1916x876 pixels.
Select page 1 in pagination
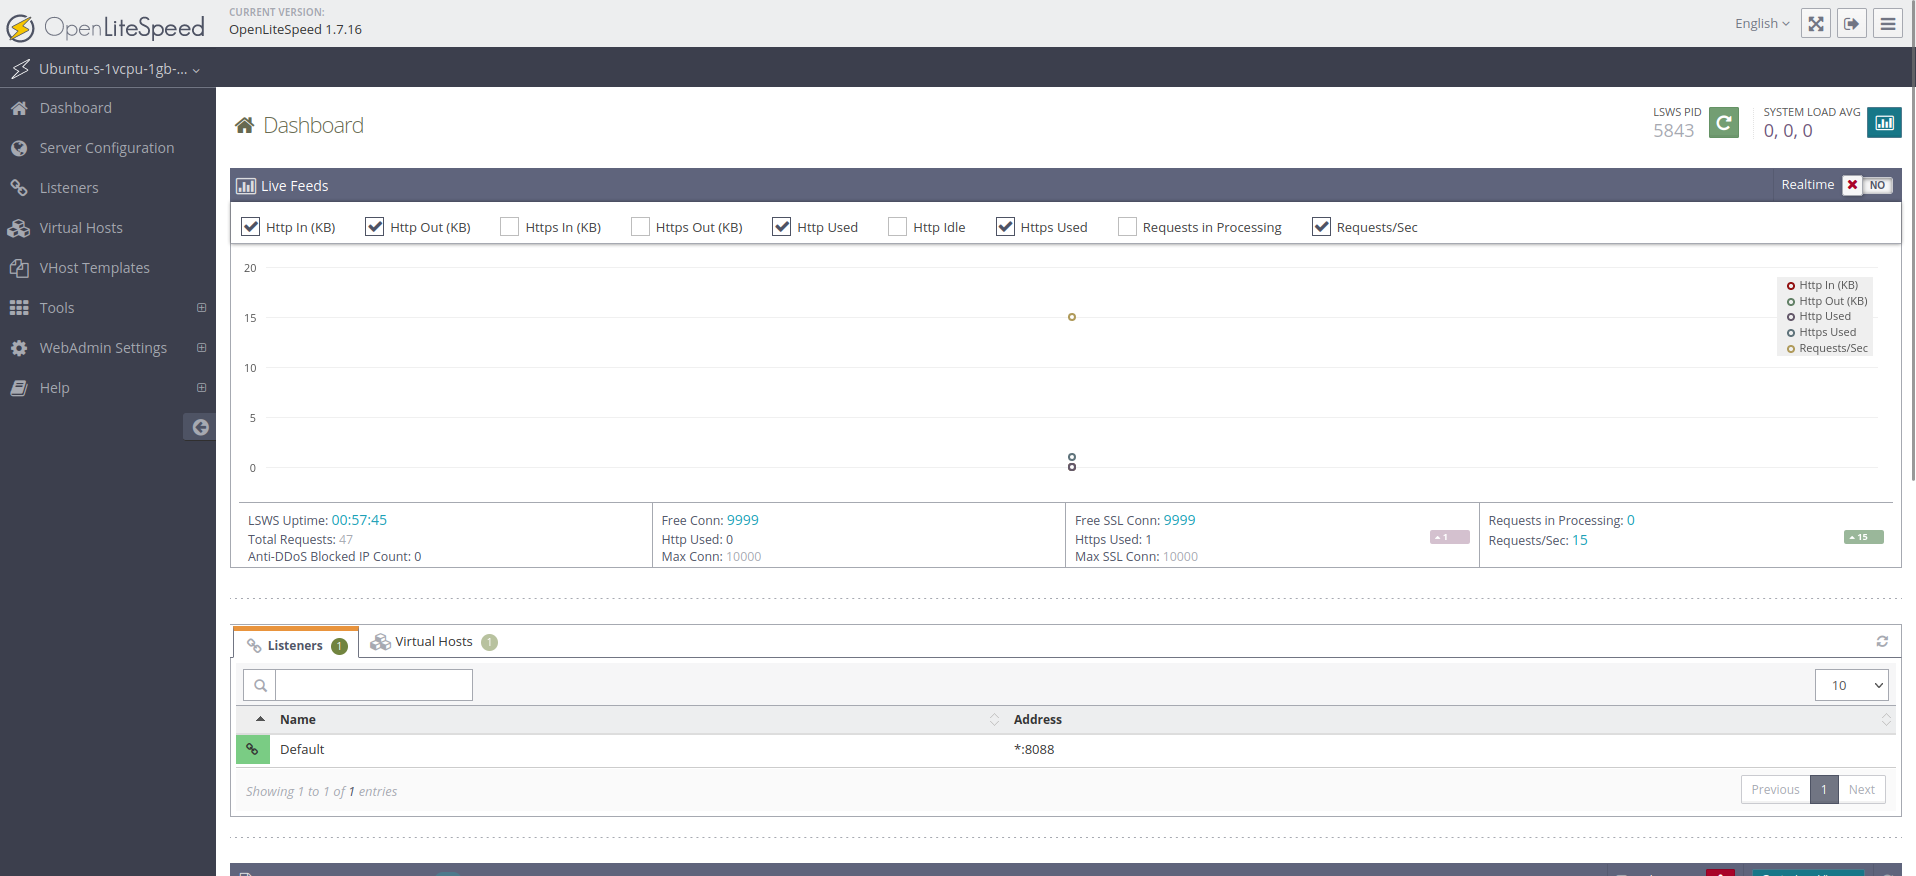coord(1824,789)
